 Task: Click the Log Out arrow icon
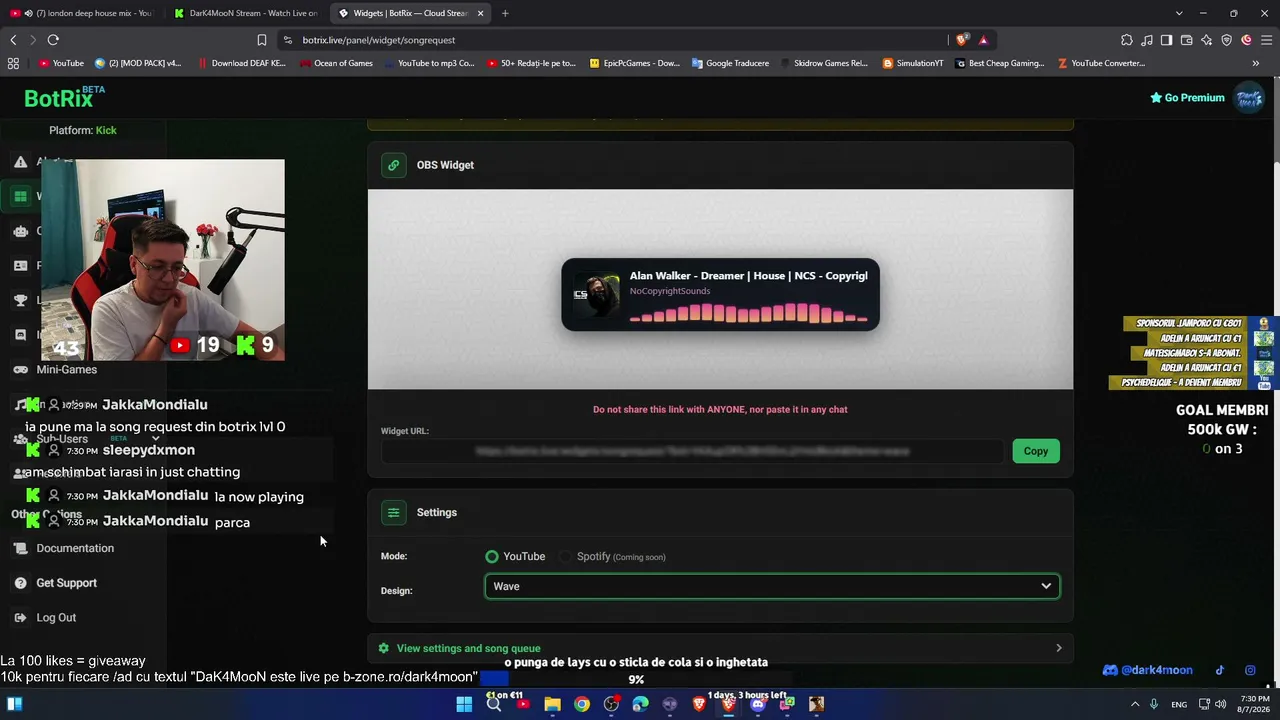tap(20, 618)
